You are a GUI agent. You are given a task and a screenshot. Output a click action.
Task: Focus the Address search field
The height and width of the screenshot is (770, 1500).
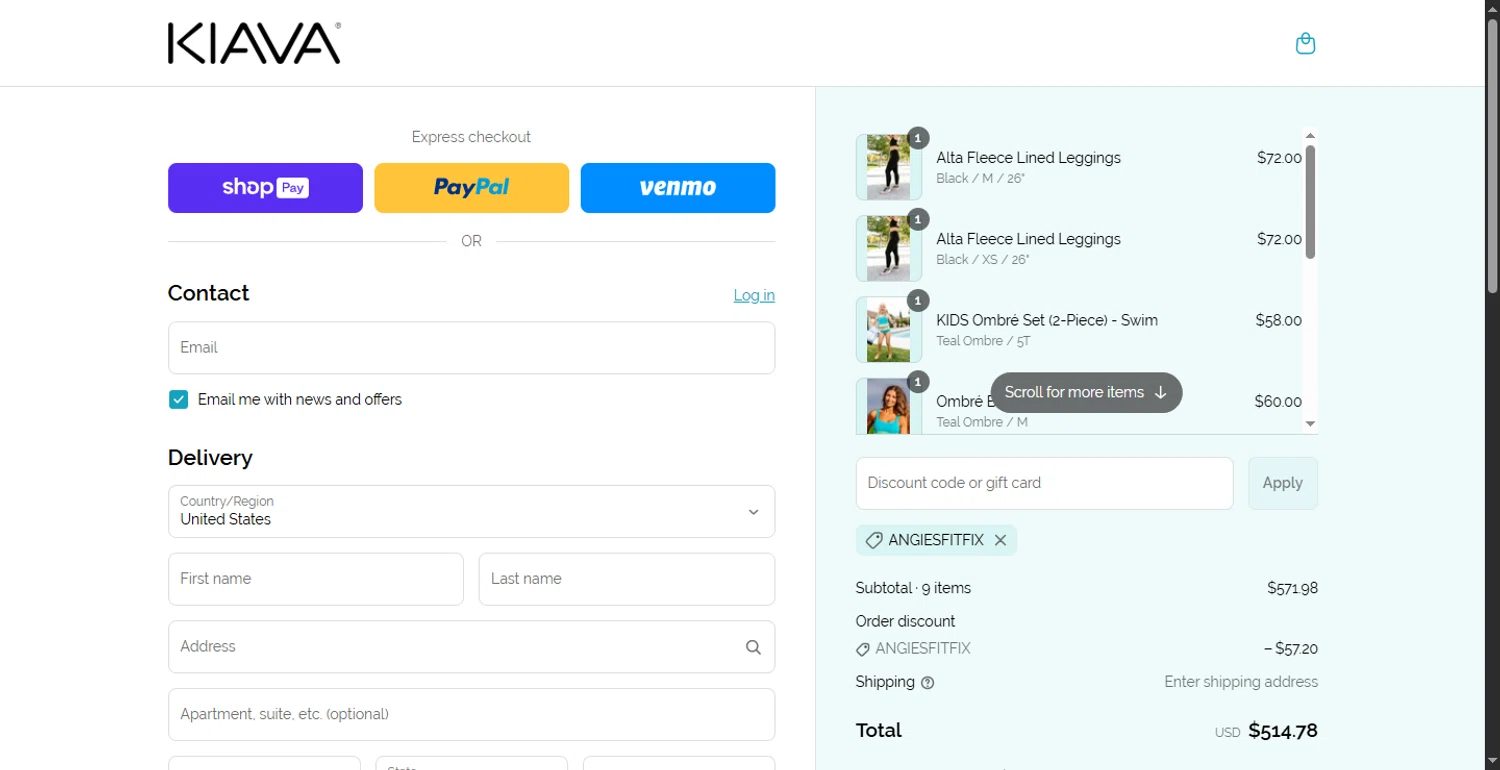(x=471, y=647)
